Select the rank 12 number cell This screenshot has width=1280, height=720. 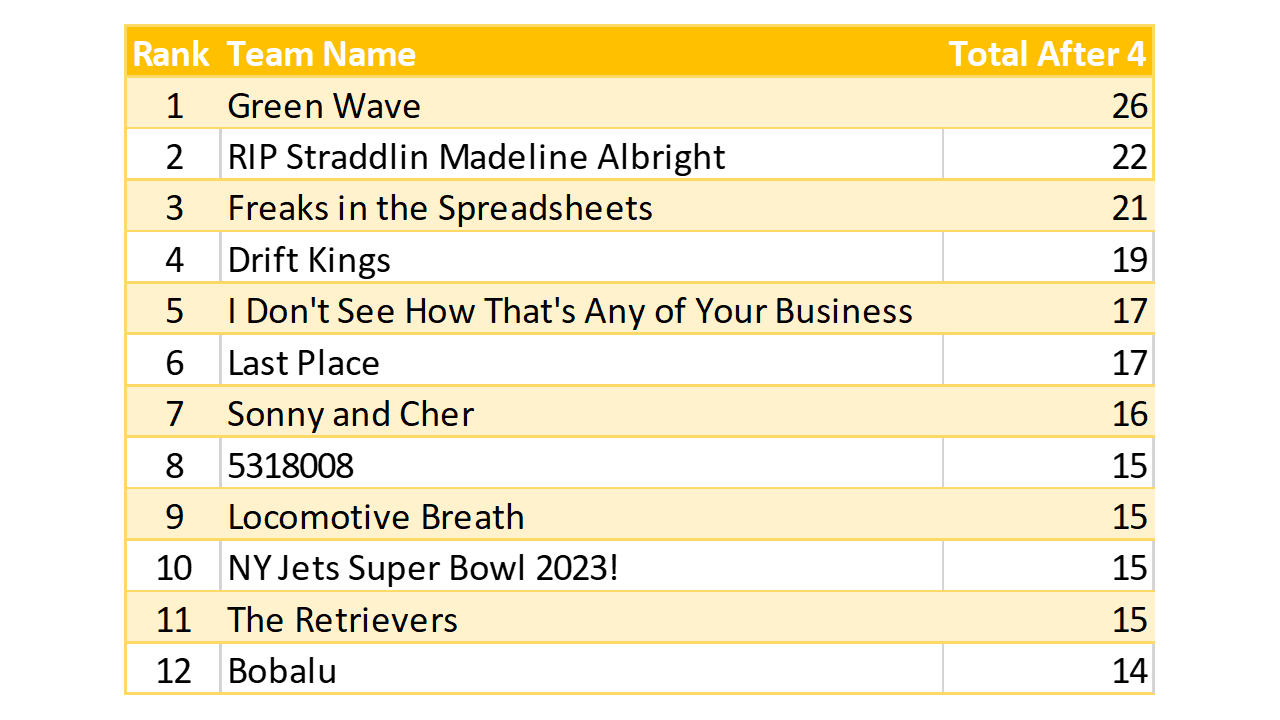pos(174,671)
